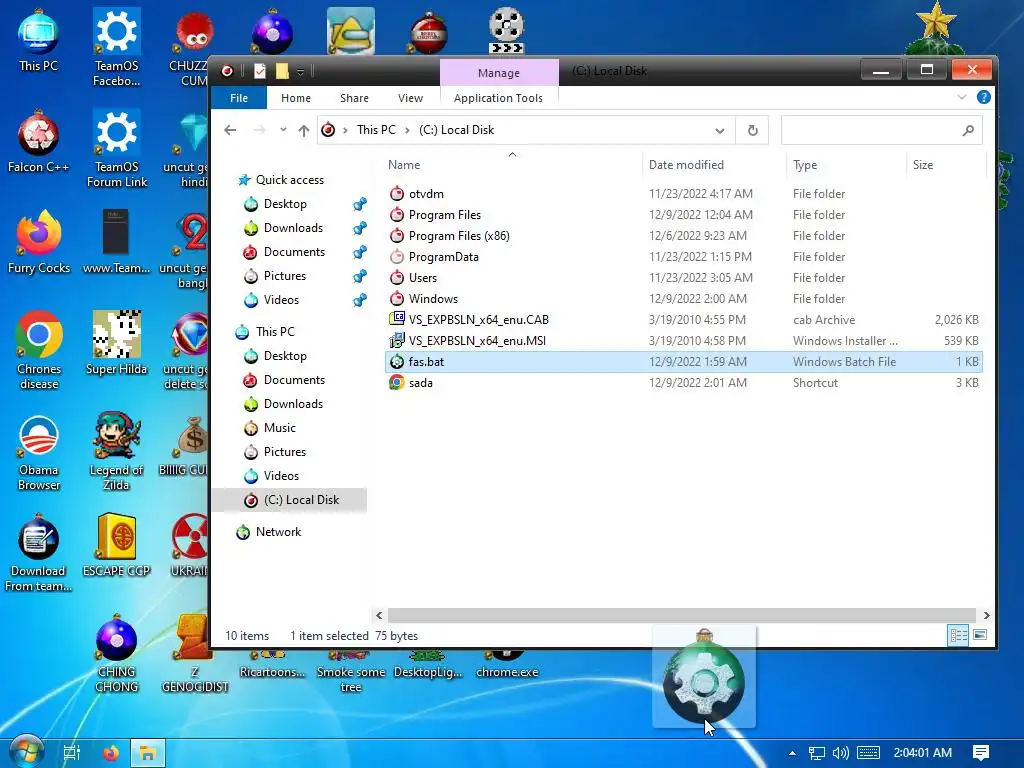The width and height of the screenshot is (1024, 768).
Task: Select VS_EXPBSLN_x64_enu.MSI file icon
Action: [x=396, y=340]
